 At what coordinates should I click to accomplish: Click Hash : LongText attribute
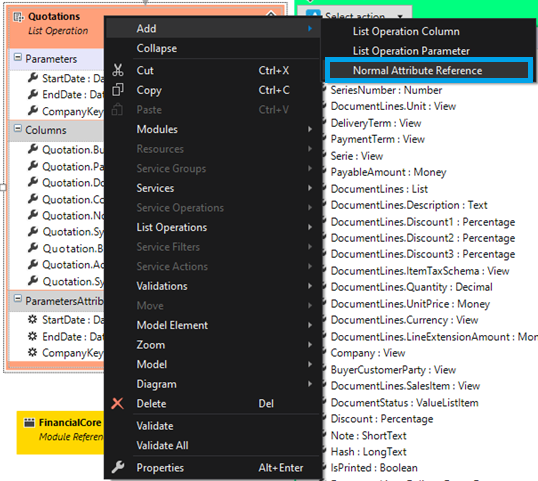(368, 451)
